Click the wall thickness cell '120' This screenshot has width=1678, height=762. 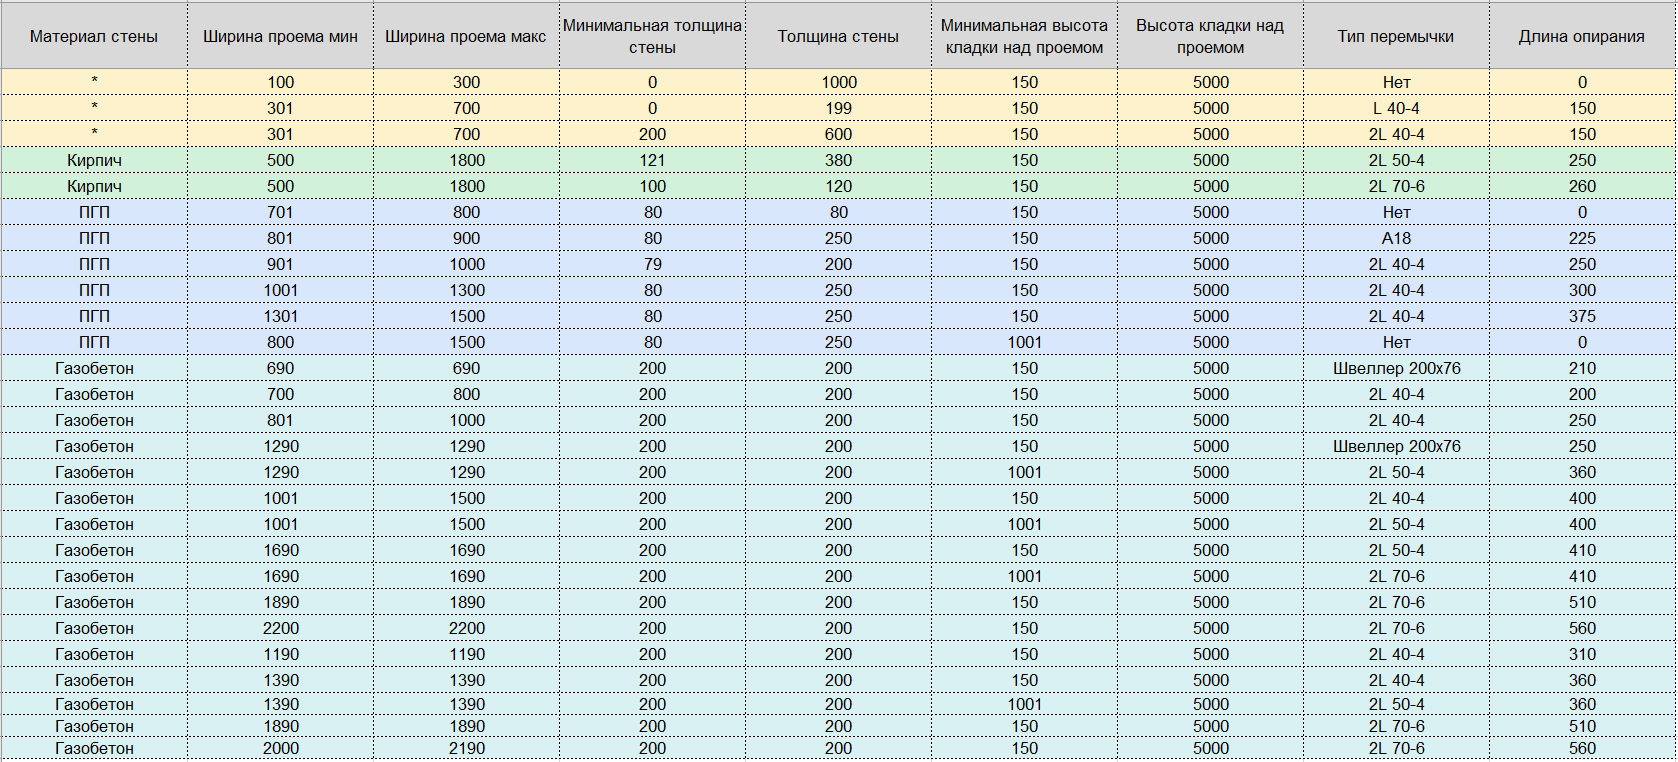click(838, 186)
